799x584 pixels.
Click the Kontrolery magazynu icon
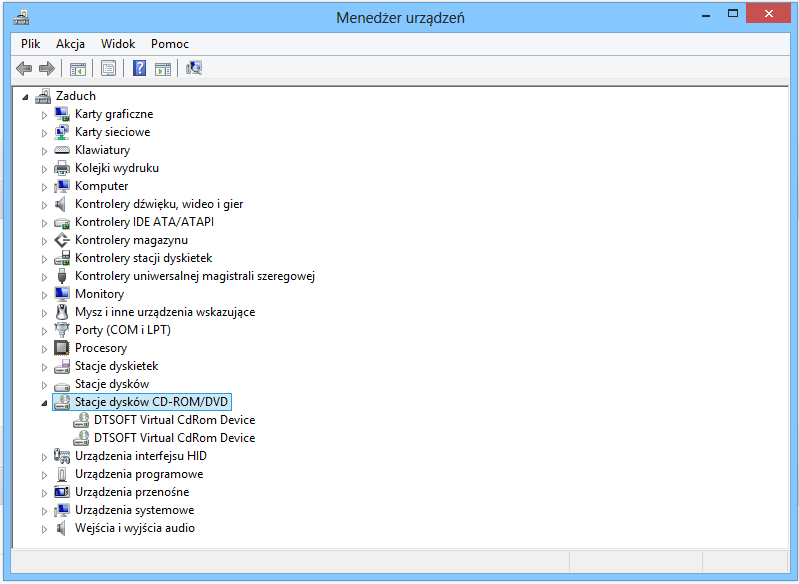coord(62,240)
